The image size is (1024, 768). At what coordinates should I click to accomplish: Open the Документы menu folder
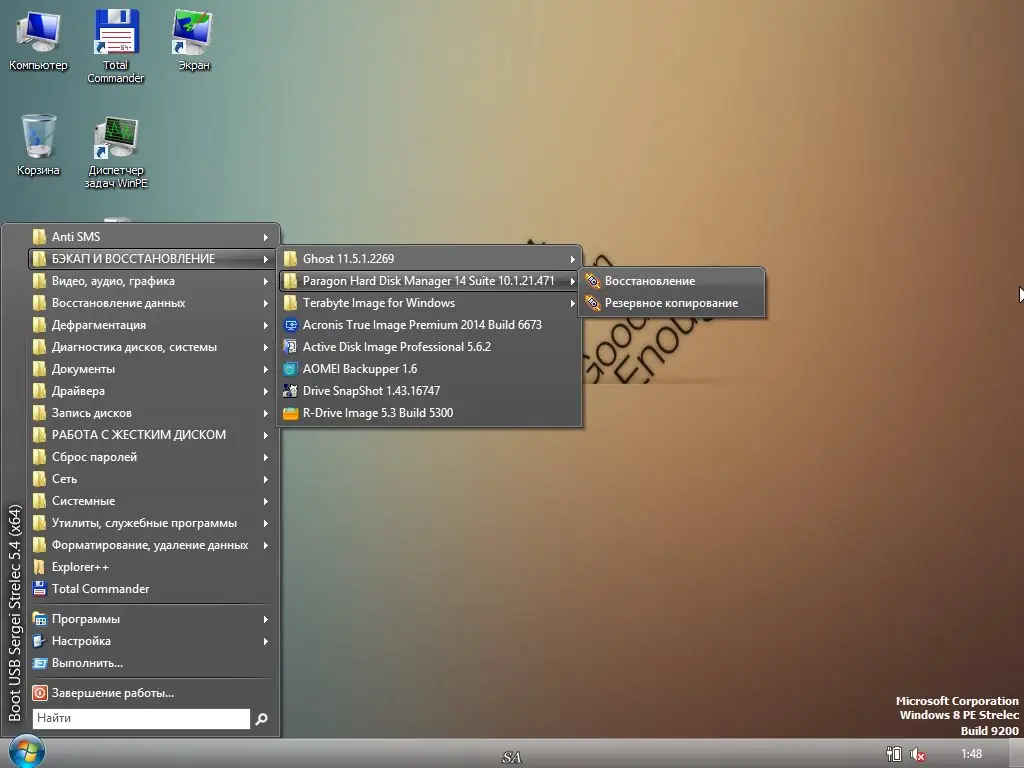[x=152, y=369]
